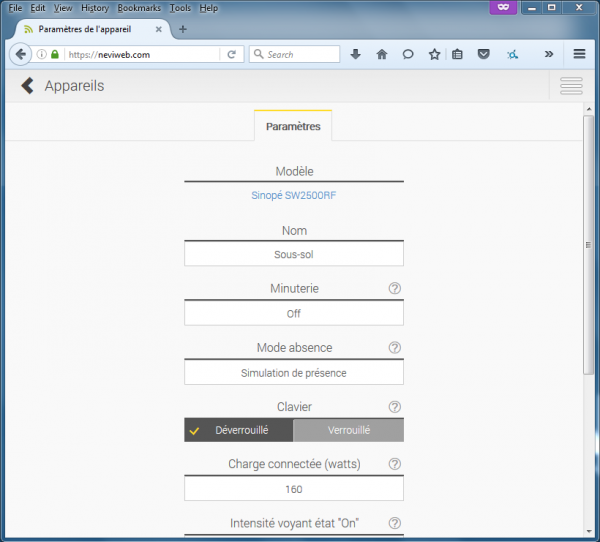The image size is (600, 542).
Task: Click the back arrow next to Appareils
Action: click(x=27, y=86)
